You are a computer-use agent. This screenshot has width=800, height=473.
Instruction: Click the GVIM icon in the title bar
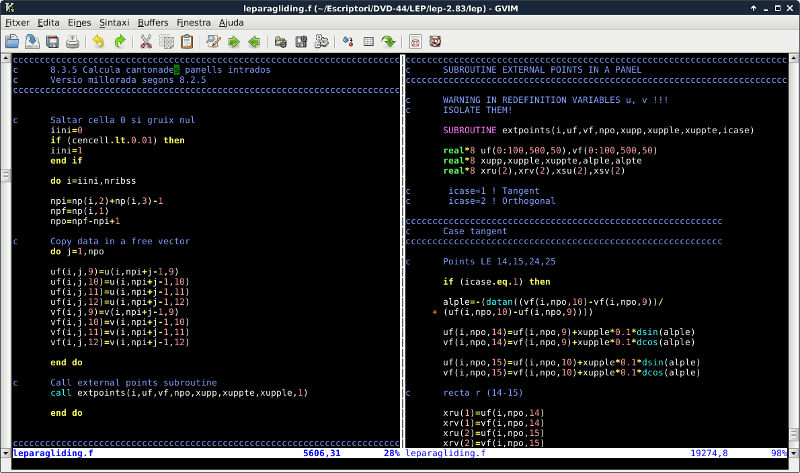click(9, 7)
